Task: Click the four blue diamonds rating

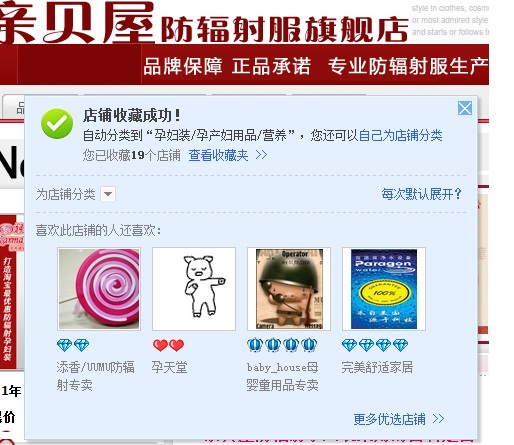Action: tap(375, 345)
